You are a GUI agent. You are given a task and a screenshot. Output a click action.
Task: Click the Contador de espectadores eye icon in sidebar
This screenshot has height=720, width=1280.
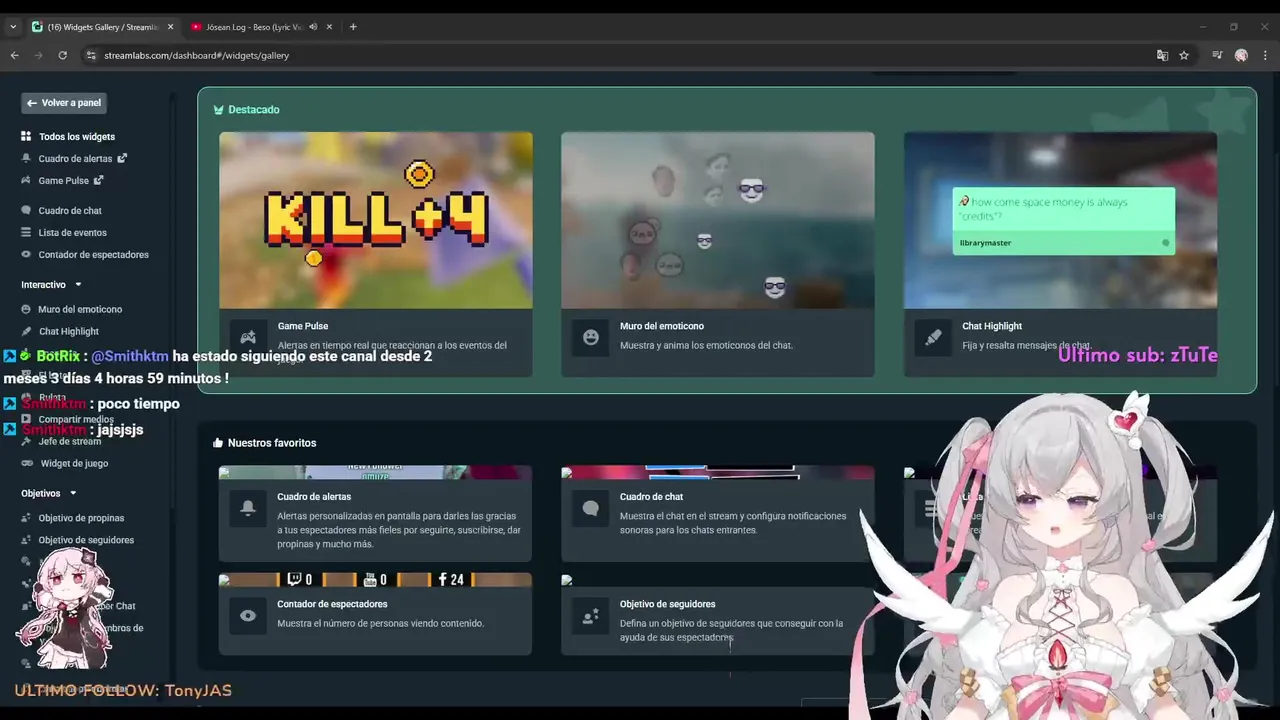click(x=27, y=254)
